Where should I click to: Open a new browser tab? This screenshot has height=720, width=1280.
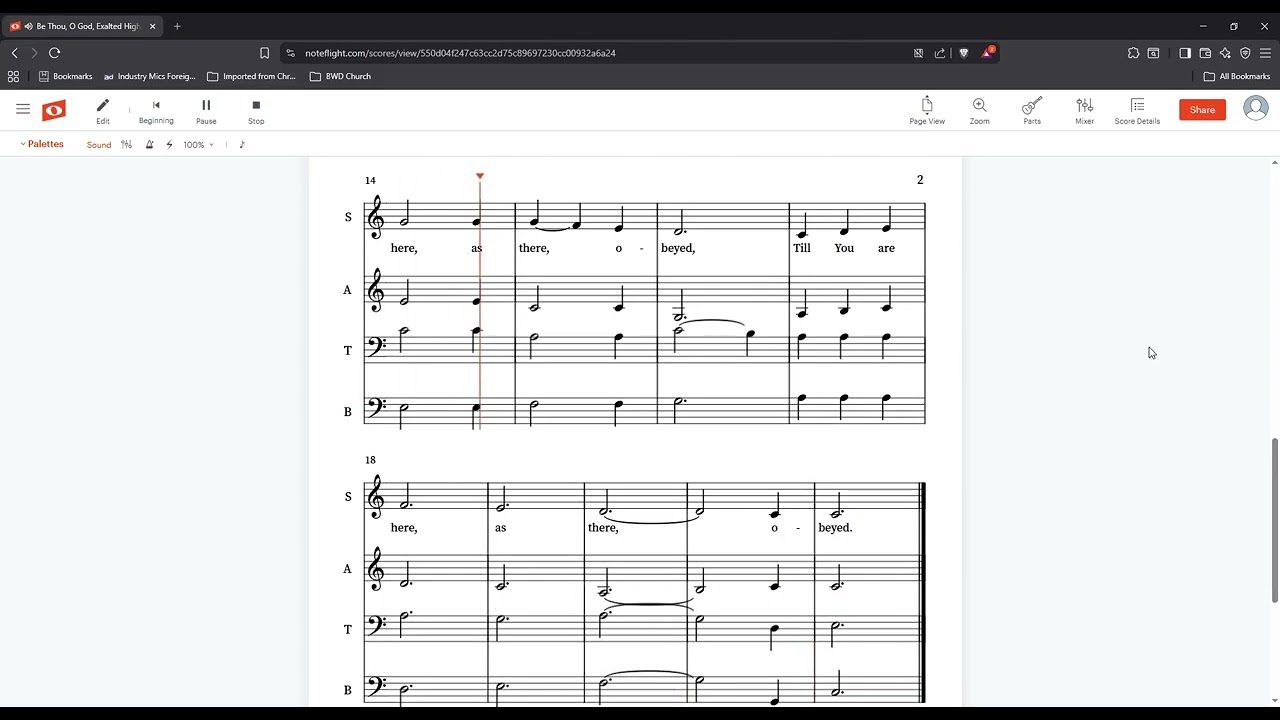tap(177, 26)
